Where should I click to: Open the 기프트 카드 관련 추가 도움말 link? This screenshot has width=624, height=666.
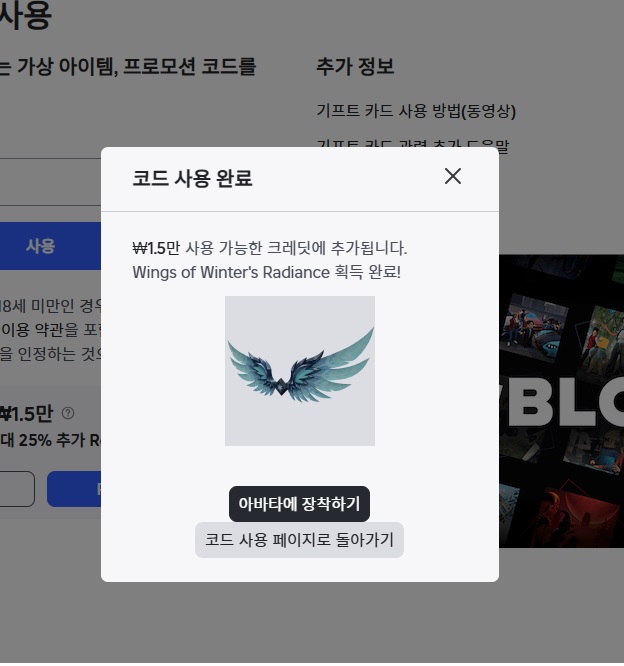click(x=412, y=145)
